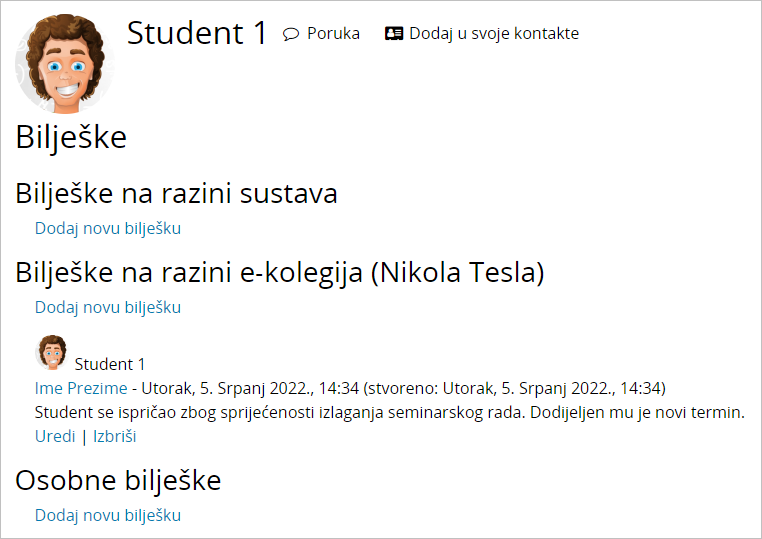The width and height of the screenshot is (762, 539).
Task: Click the note text about seminarskog rada
Action: (x=390, y=412)
